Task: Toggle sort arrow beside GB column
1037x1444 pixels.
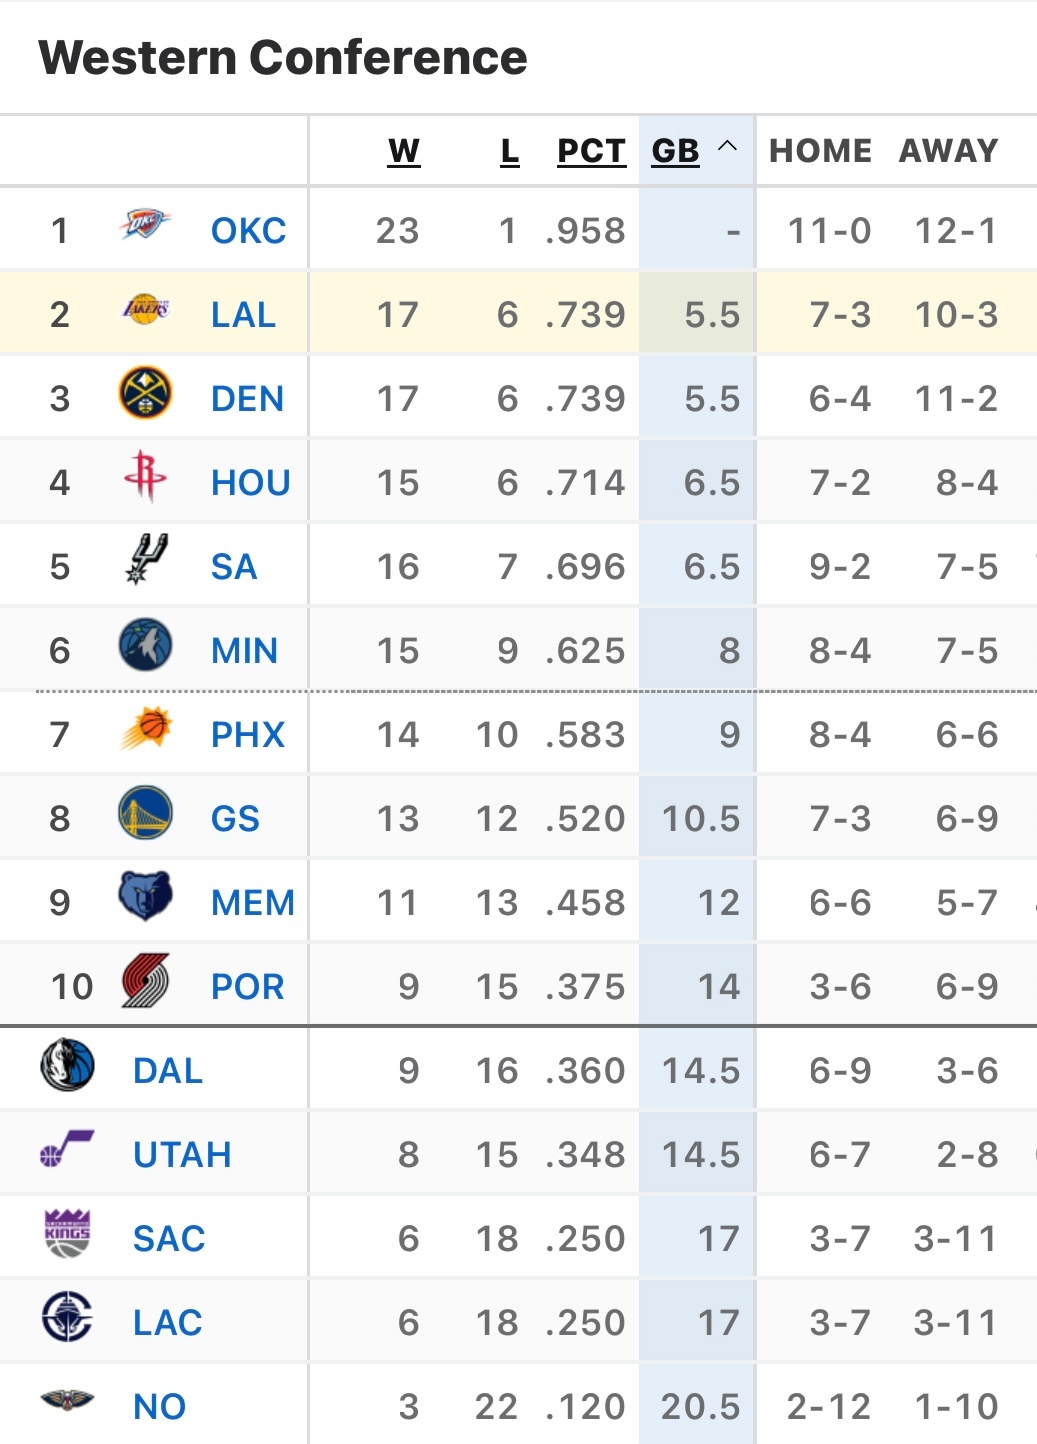Action: click(728, 147)
